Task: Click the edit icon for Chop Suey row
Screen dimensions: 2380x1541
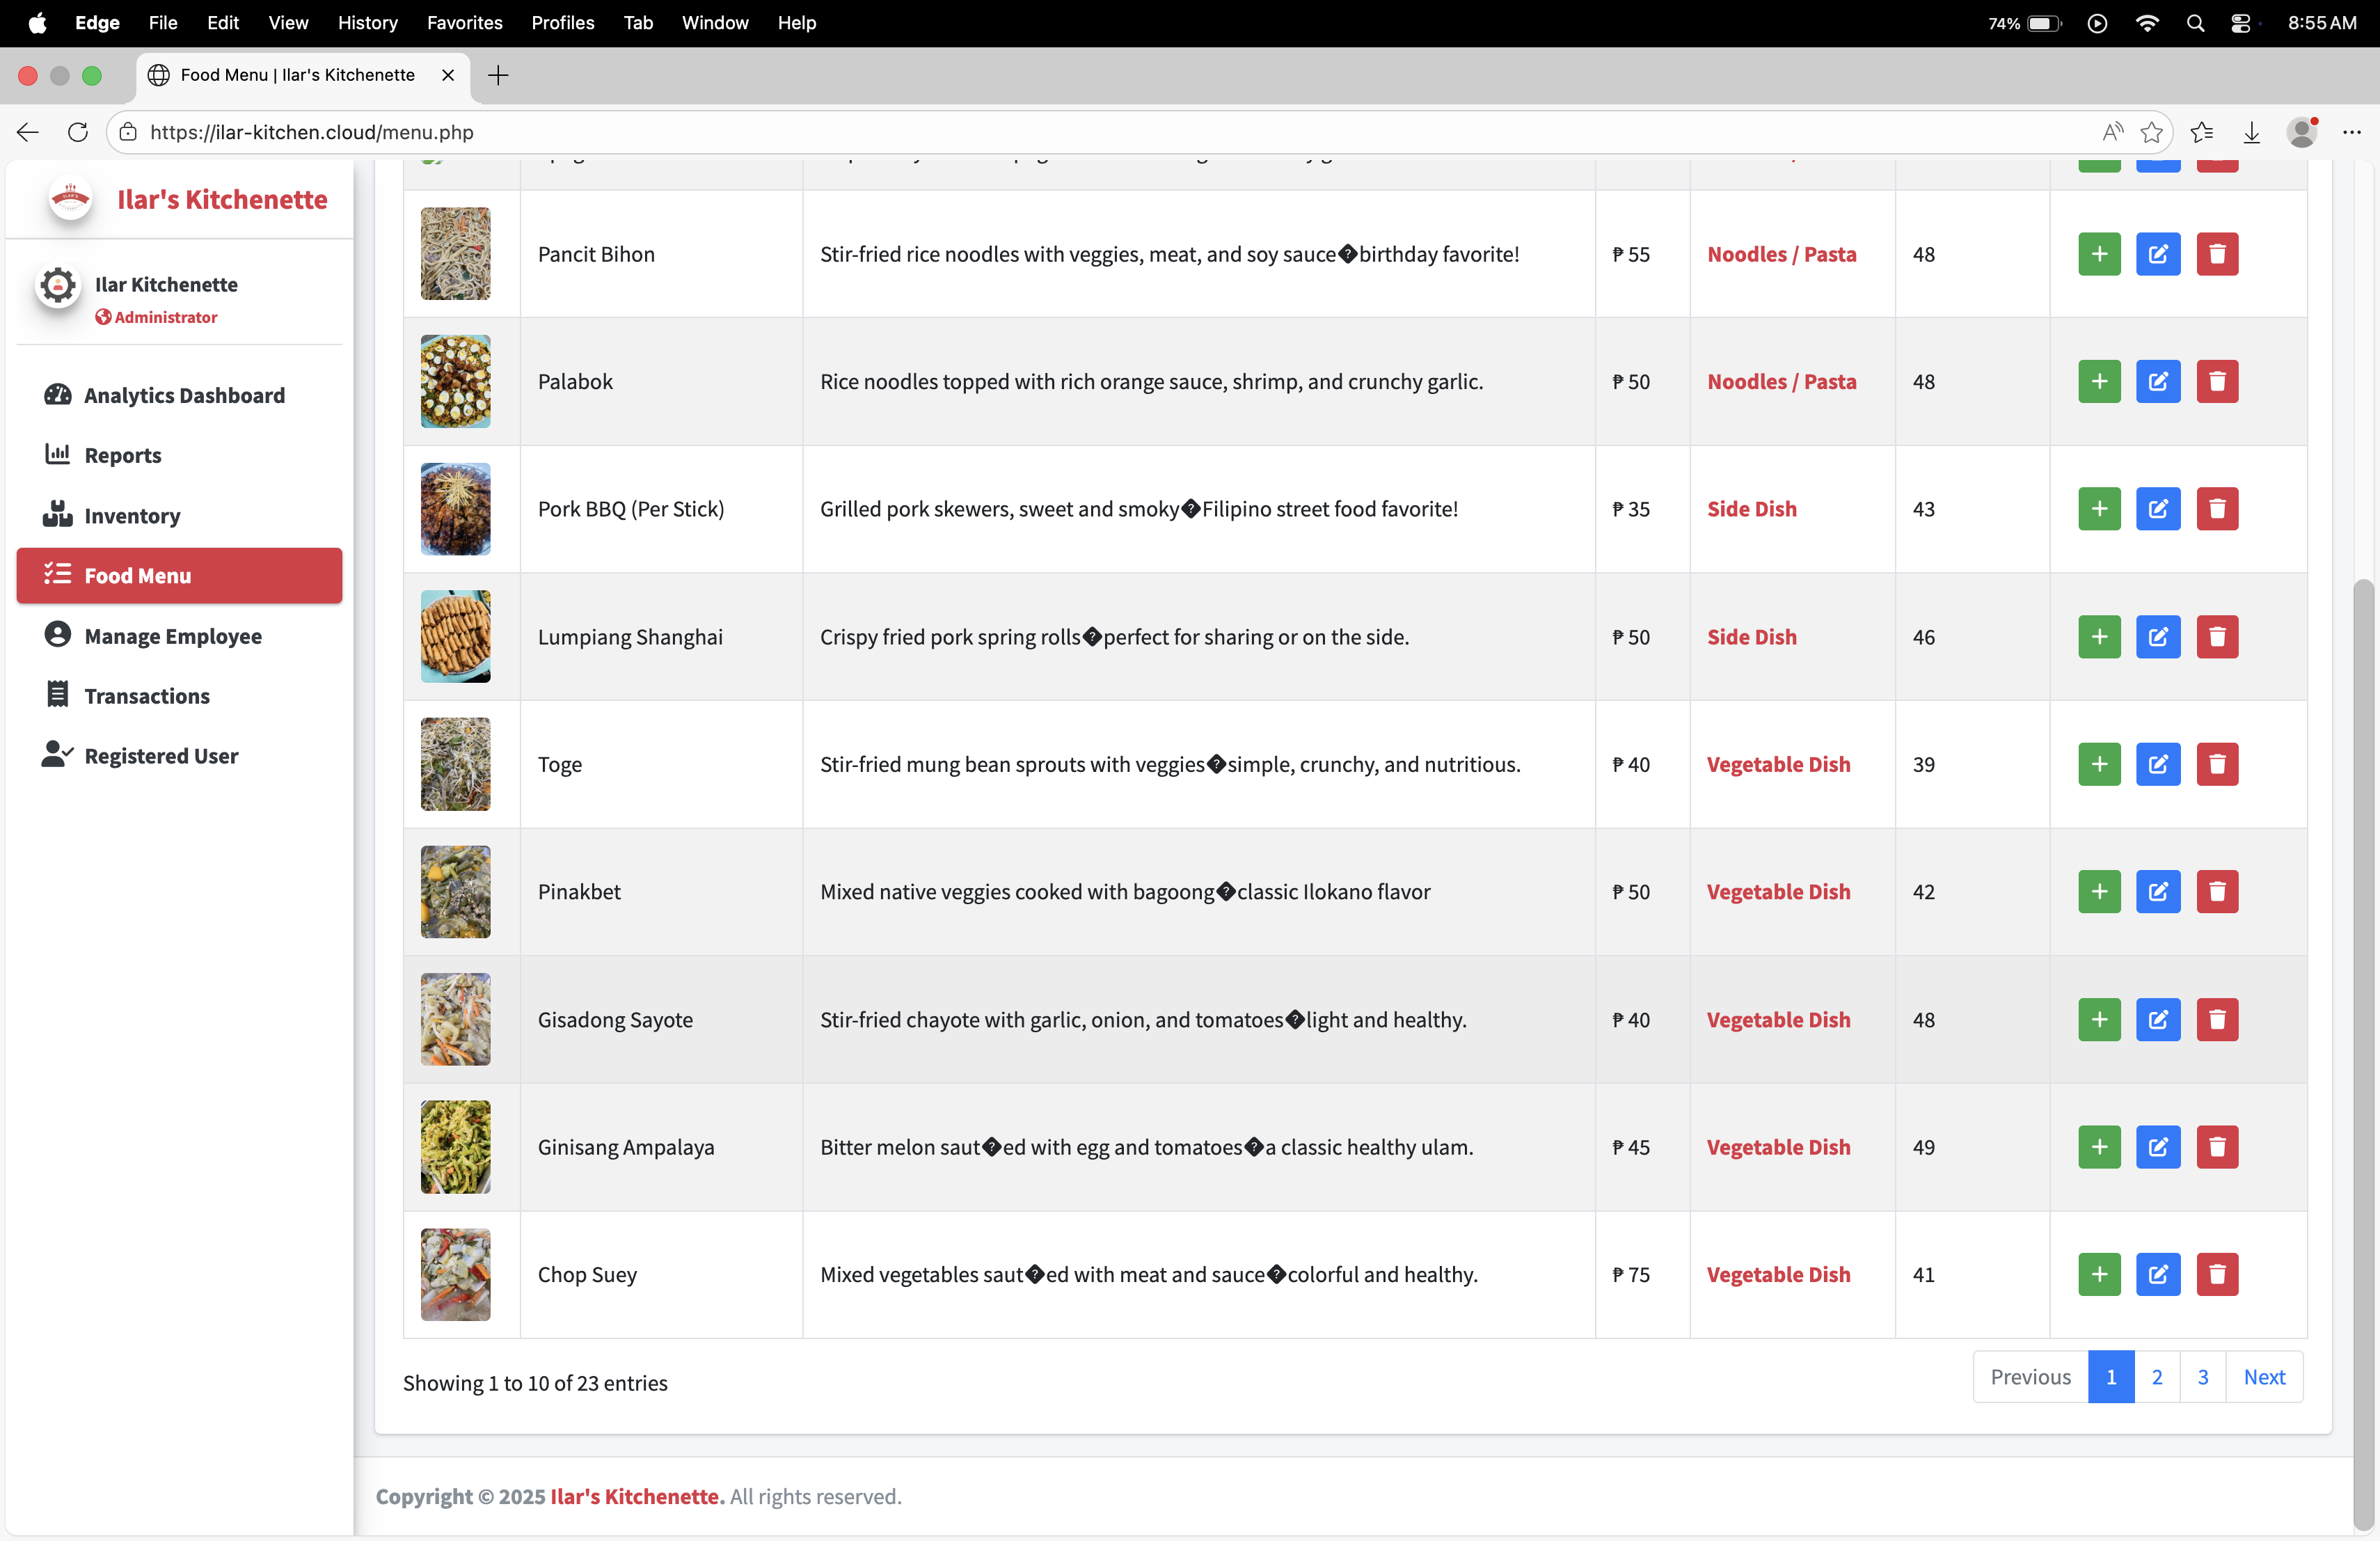Action: click(2157, 1274)
